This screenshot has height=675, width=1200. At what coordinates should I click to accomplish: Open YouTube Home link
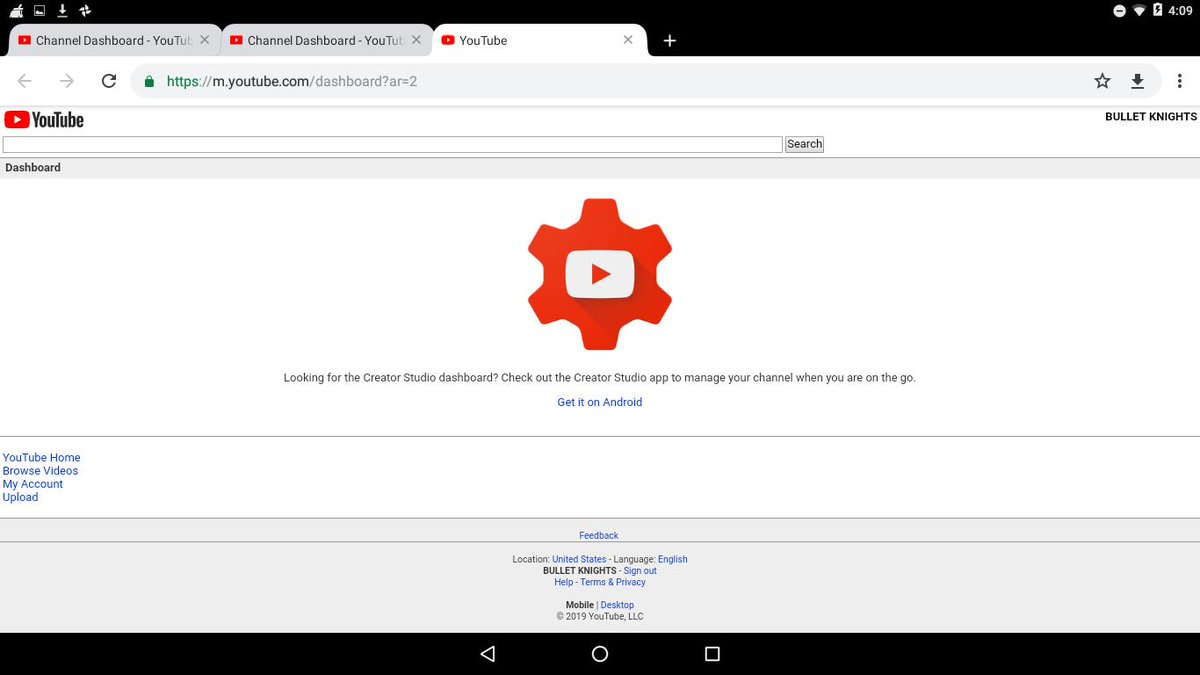coord(41,457)
